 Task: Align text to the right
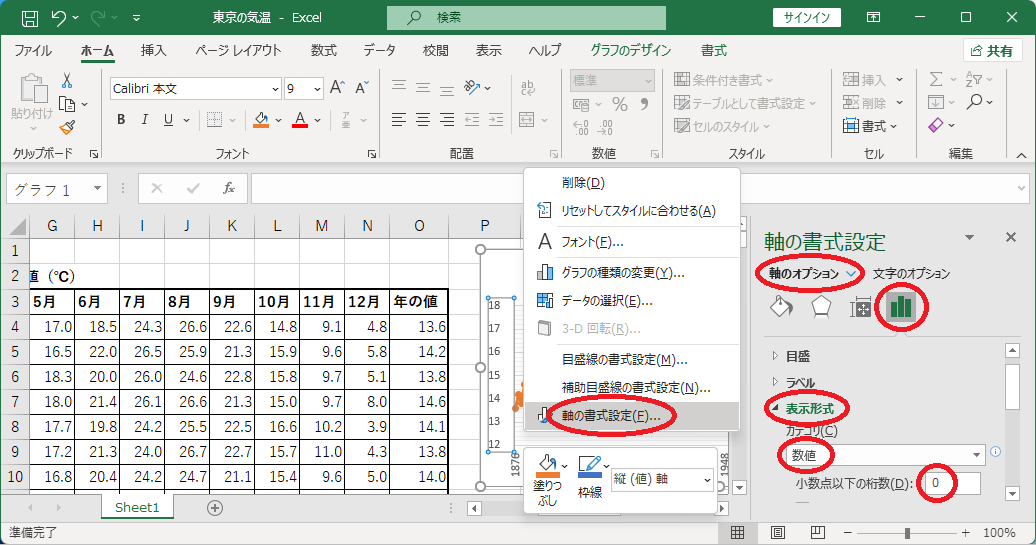pyautogui.click(x=447, y=120)
